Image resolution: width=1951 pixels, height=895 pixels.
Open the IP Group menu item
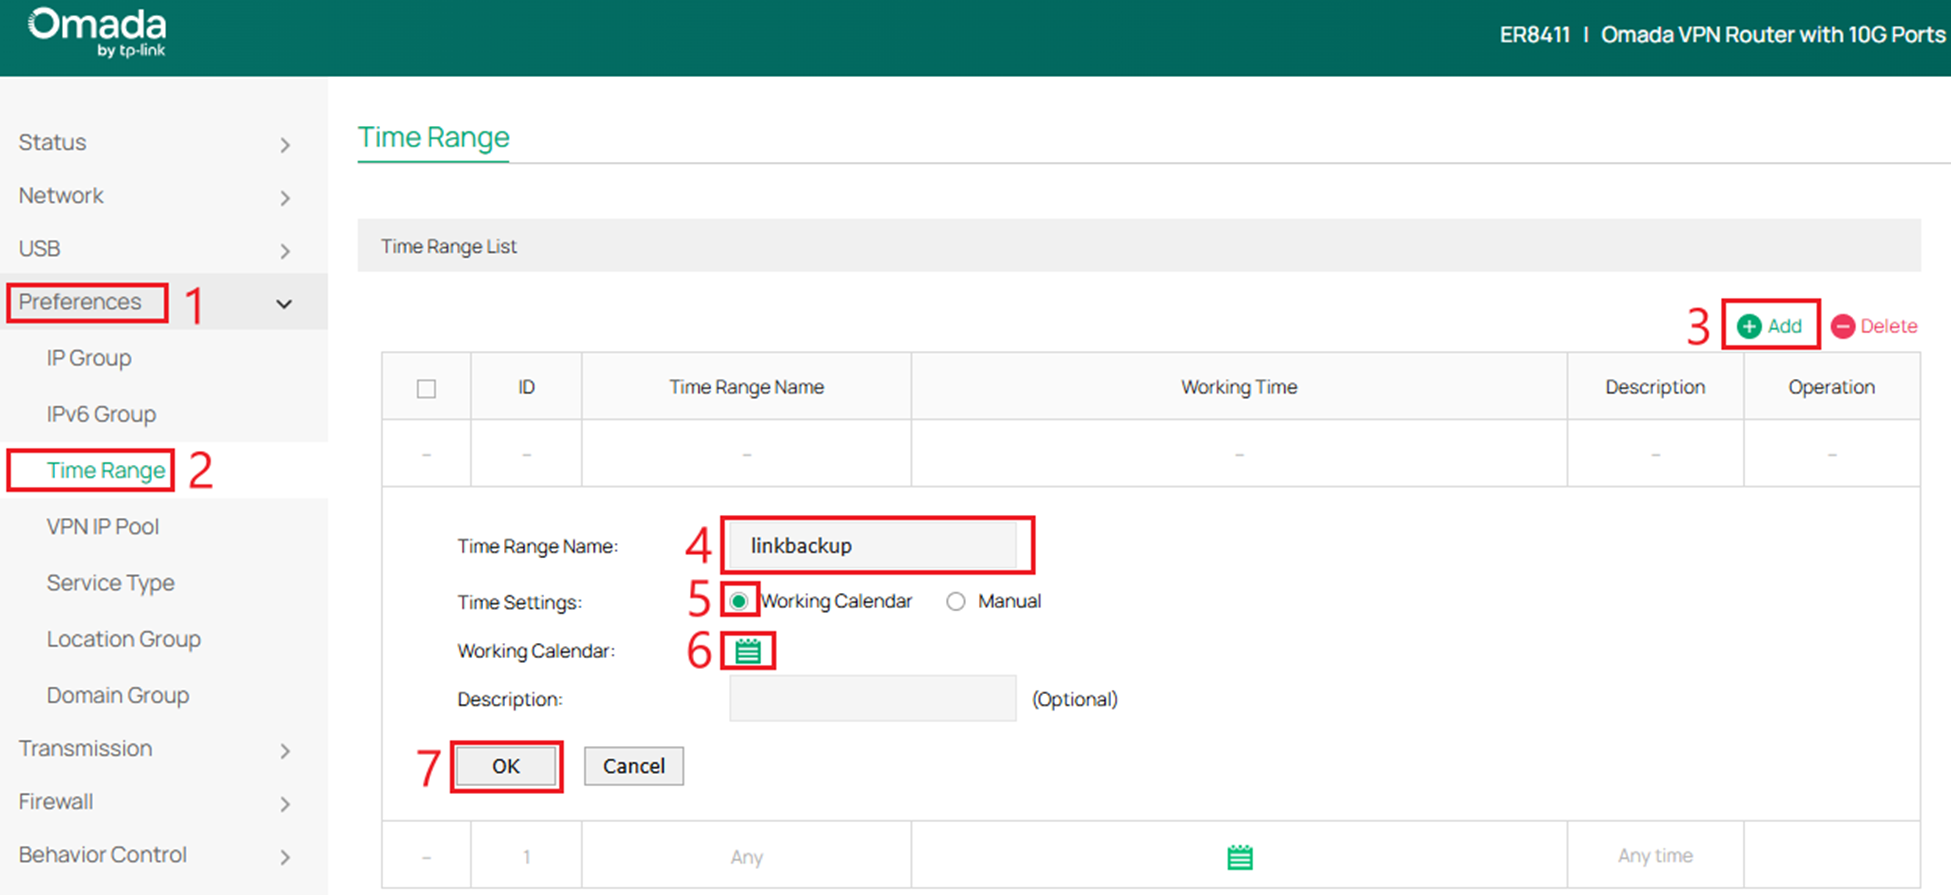(89, 358)
